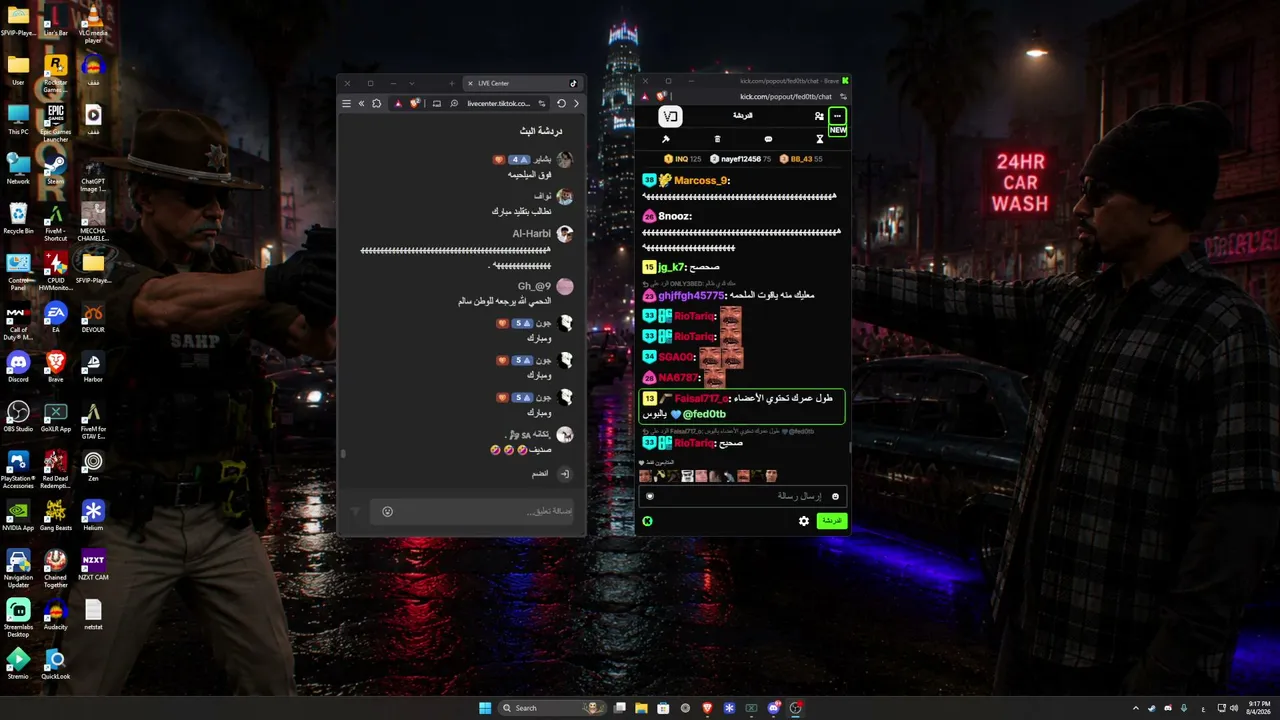Click Al-Harbi's avatar in TikTok chat
The width and height of the screenshot is (1280, 720).
[x=565, y=234]
